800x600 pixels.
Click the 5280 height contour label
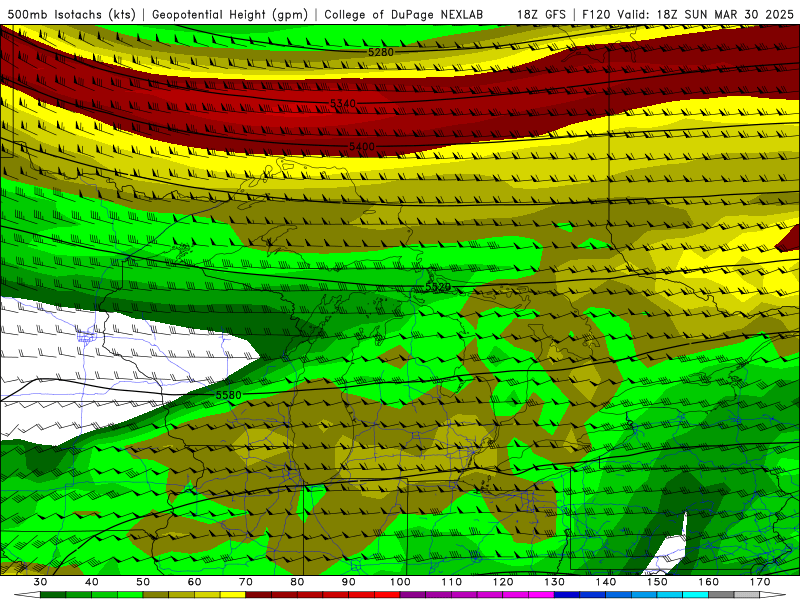click(381, 52)
